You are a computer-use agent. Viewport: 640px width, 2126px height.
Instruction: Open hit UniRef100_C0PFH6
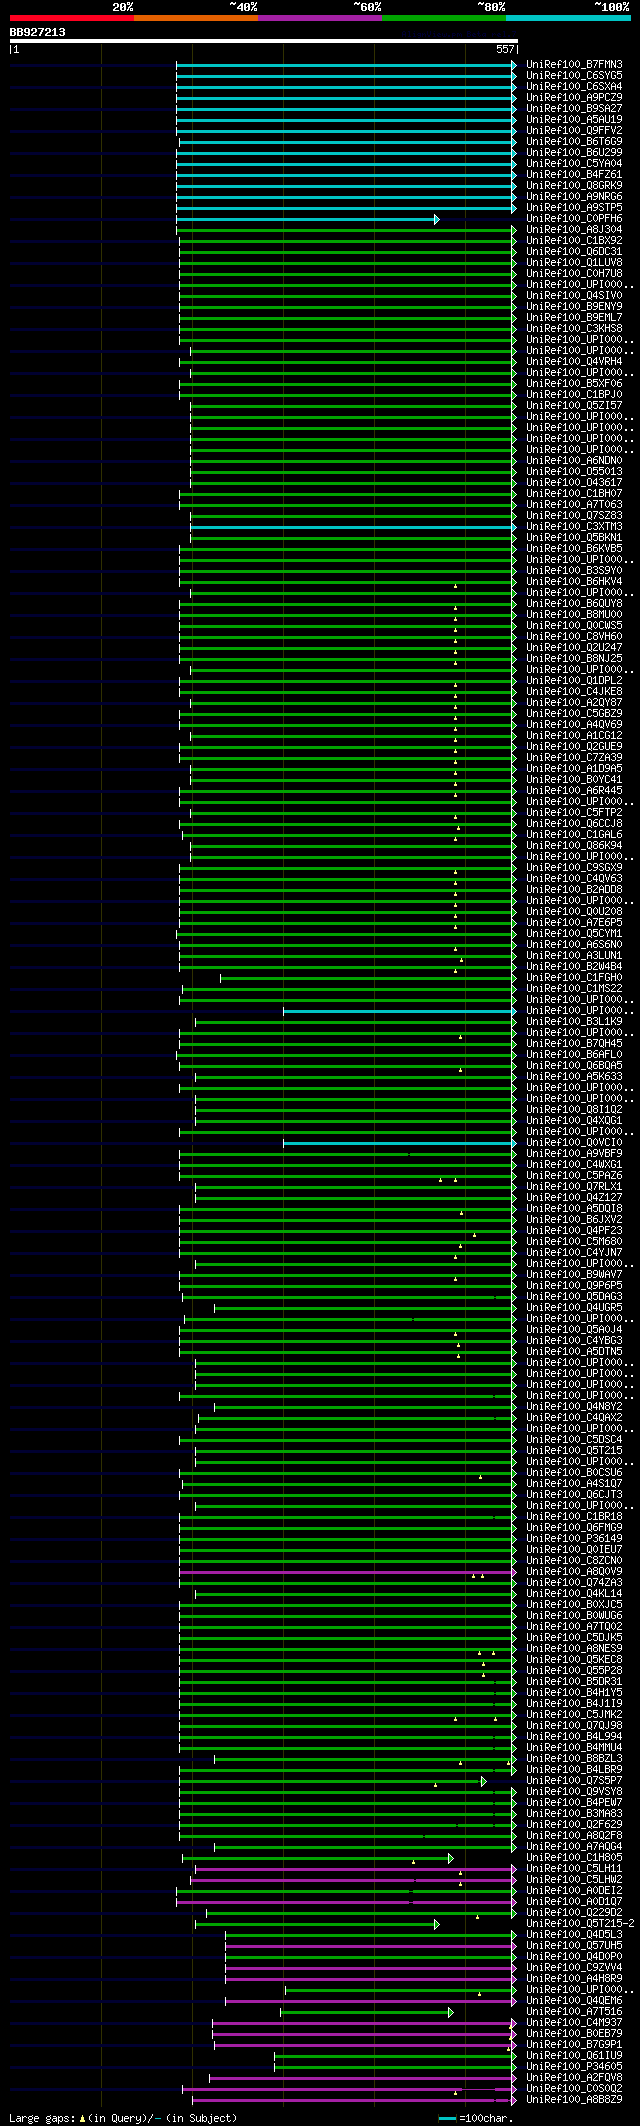(574, 219)
